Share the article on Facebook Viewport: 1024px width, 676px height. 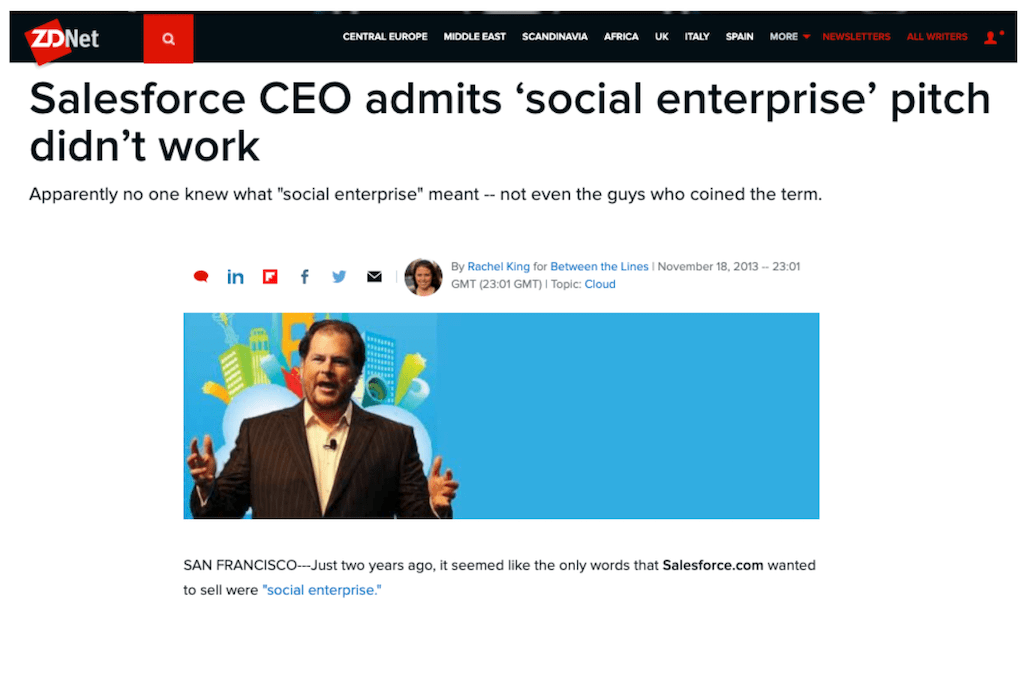click(x=304, y=276)
